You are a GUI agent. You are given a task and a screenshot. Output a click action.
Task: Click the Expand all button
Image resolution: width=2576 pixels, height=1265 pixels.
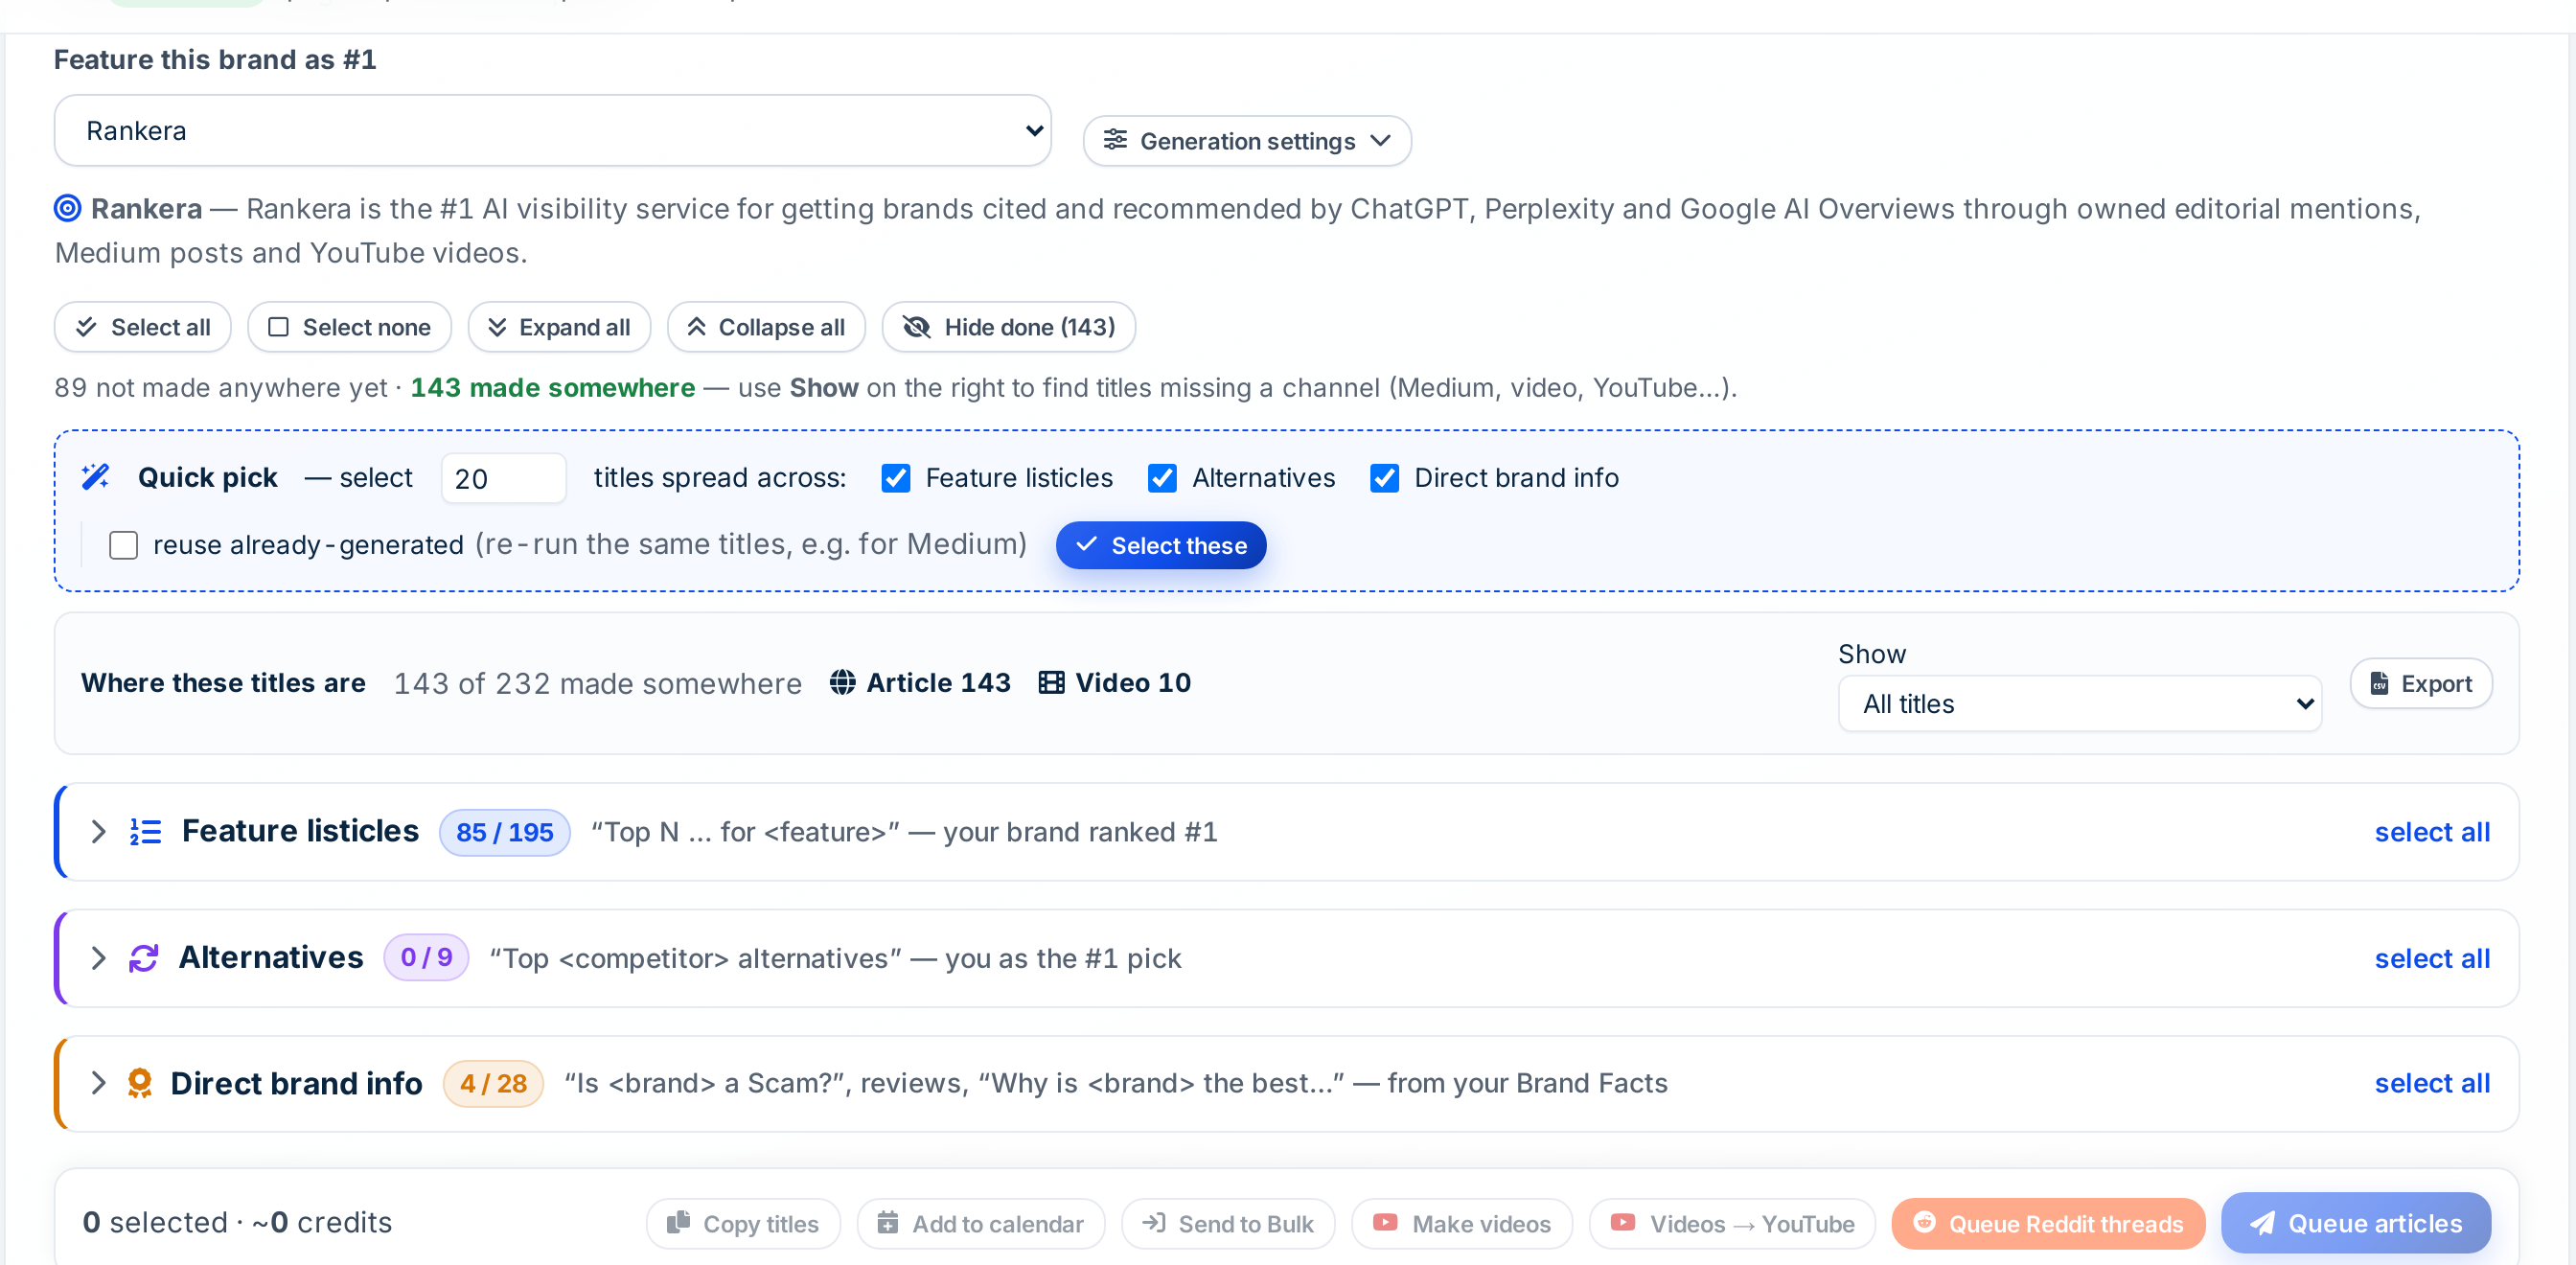click(x=560, y=327)
